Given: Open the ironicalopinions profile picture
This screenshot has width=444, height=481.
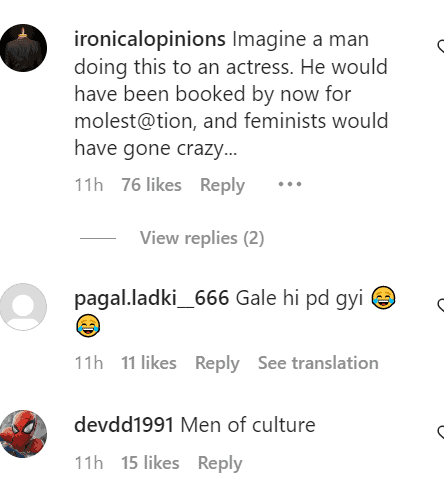Looking at the screenshot, I should coord(23,48).
